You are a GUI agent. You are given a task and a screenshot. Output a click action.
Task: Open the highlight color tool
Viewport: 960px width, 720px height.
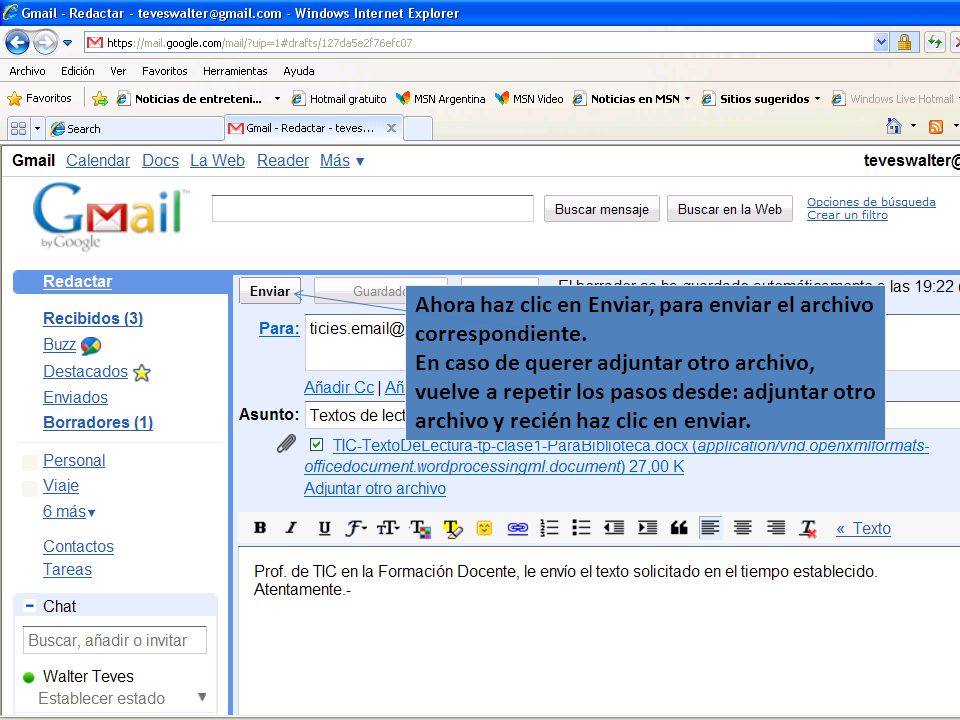tap(452, 528)
